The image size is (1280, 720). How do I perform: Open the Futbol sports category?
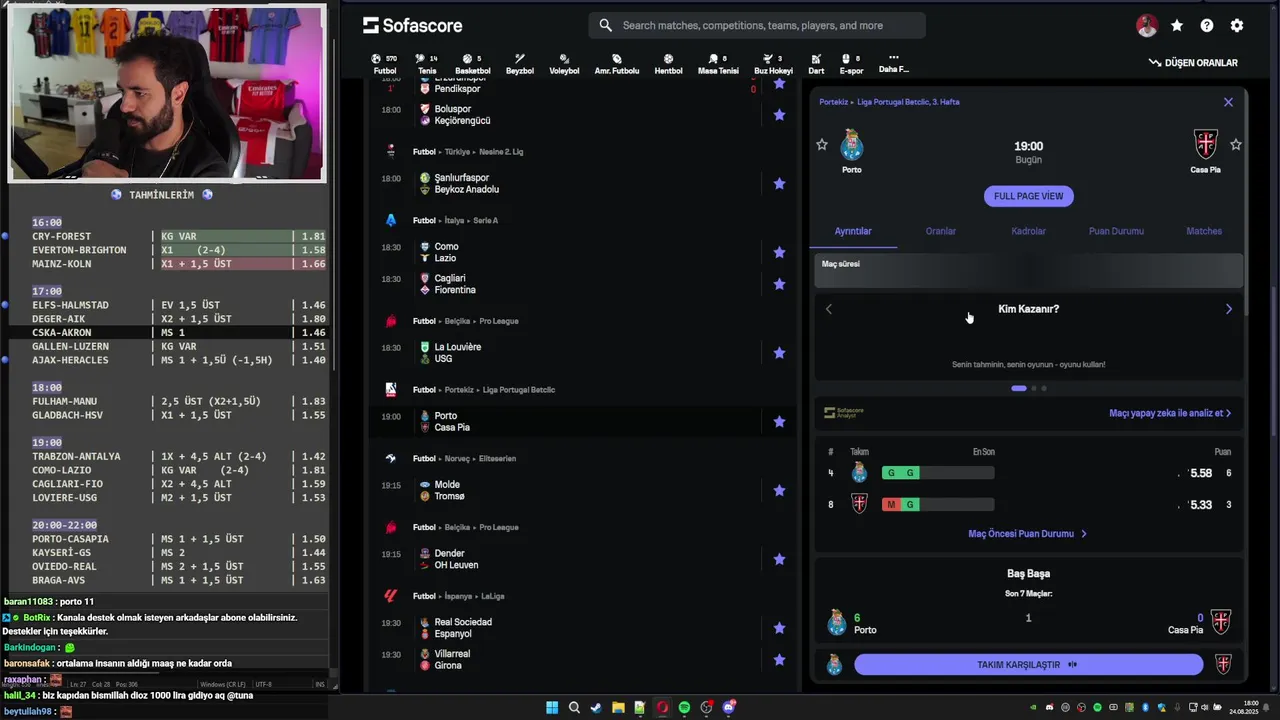384,64
